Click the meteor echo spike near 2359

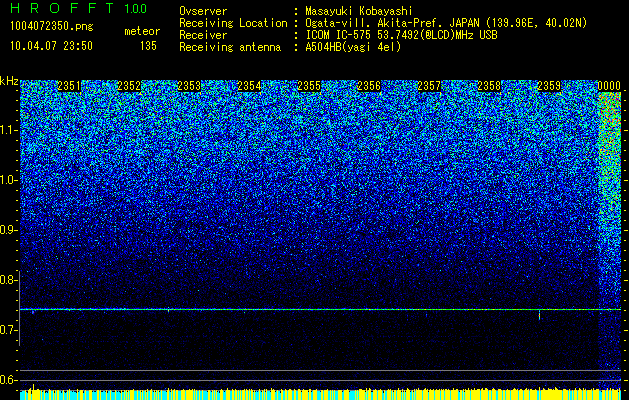540,315
